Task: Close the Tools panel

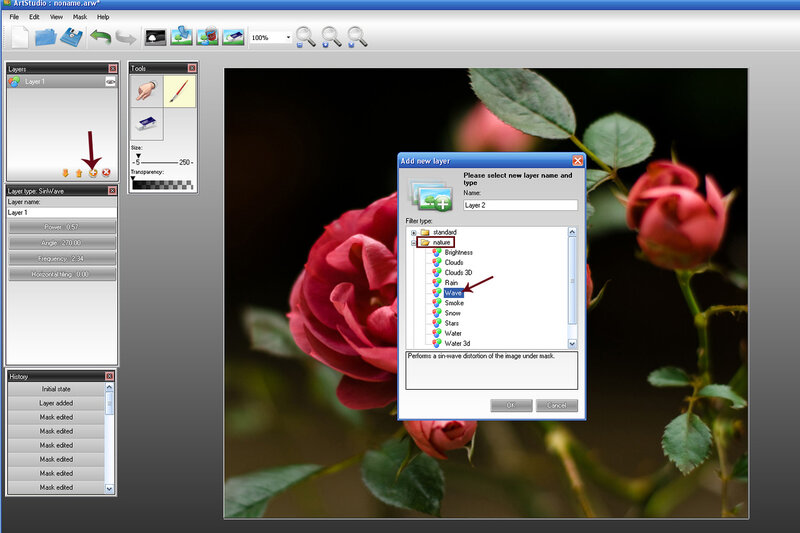Action: coord(192,68)
